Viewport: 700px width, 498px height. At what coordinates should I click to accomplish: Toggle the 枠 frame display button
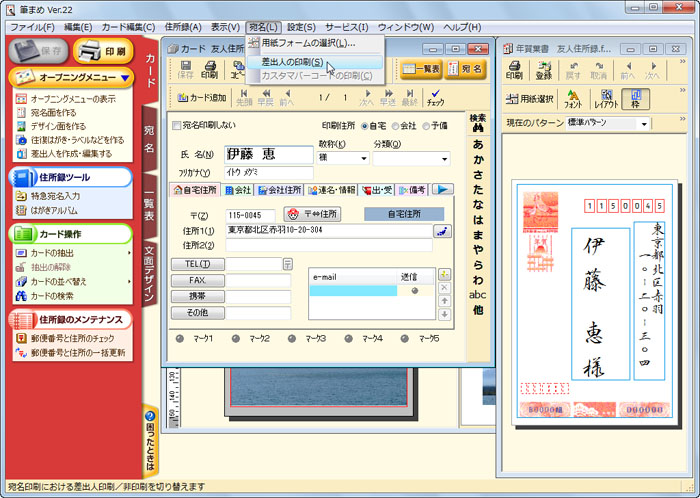pos(636,98)
